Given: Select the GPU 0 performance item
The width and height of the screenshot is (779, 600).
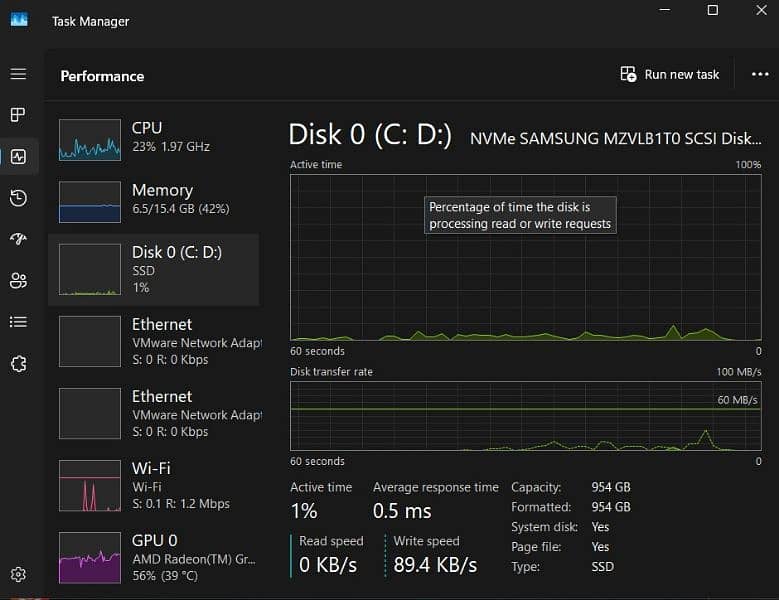Looking at the screenshot, I should pos(153,557).
